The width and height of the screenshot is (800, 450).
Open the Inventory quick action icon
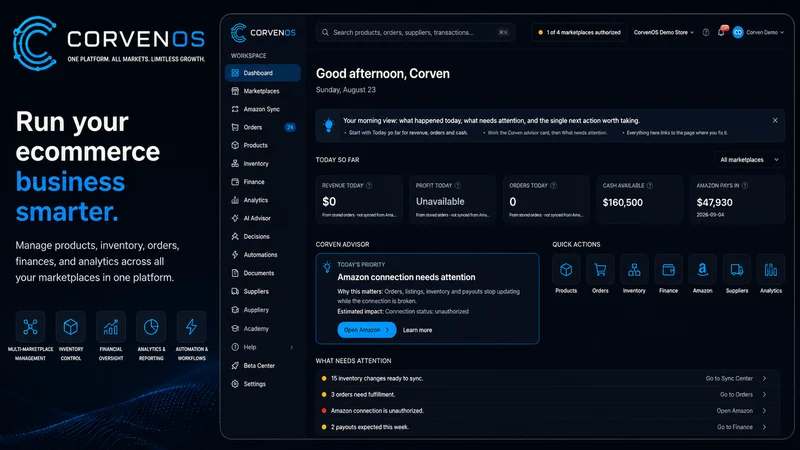click(x=634, y=269)
